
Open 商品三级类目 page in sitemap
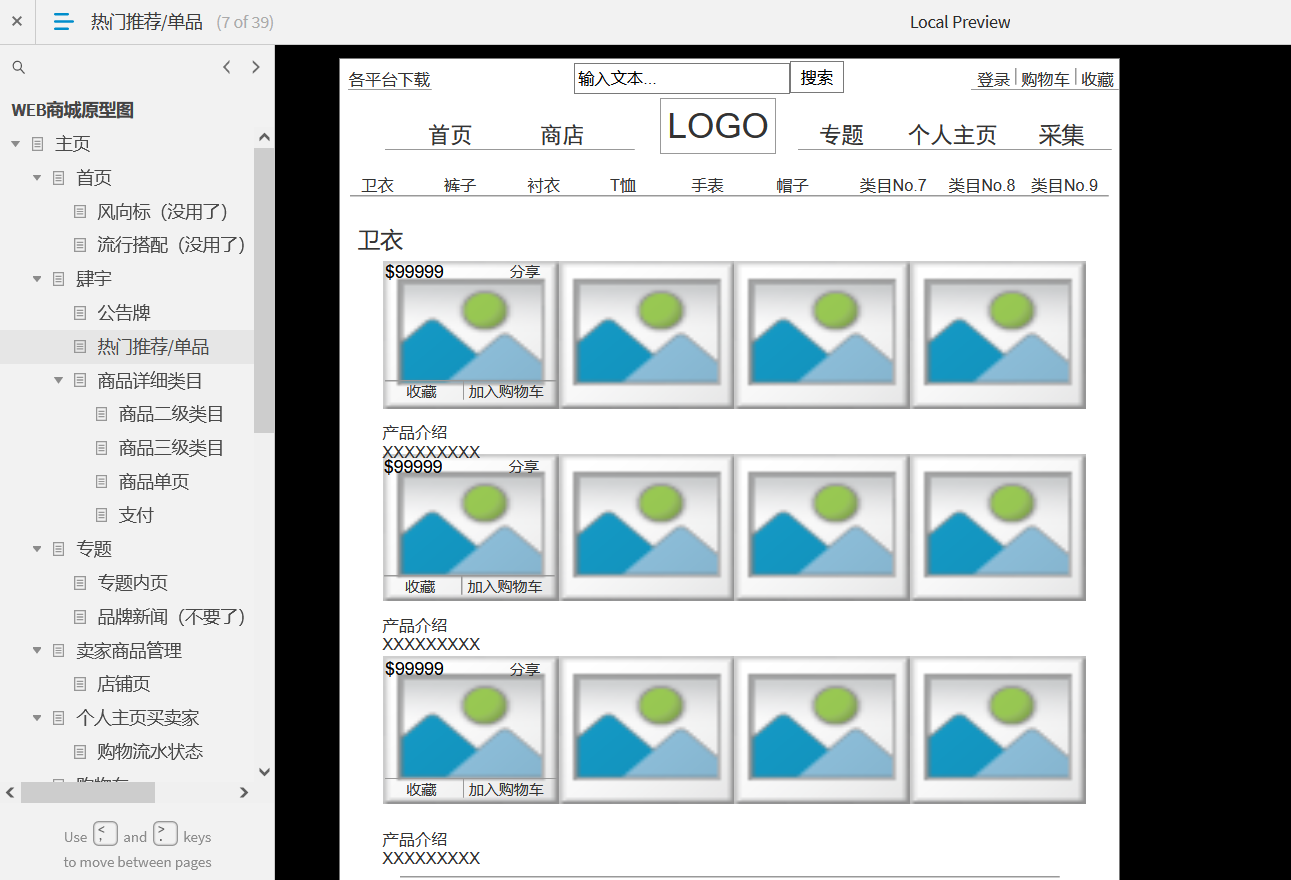click(x=171, y=448)
